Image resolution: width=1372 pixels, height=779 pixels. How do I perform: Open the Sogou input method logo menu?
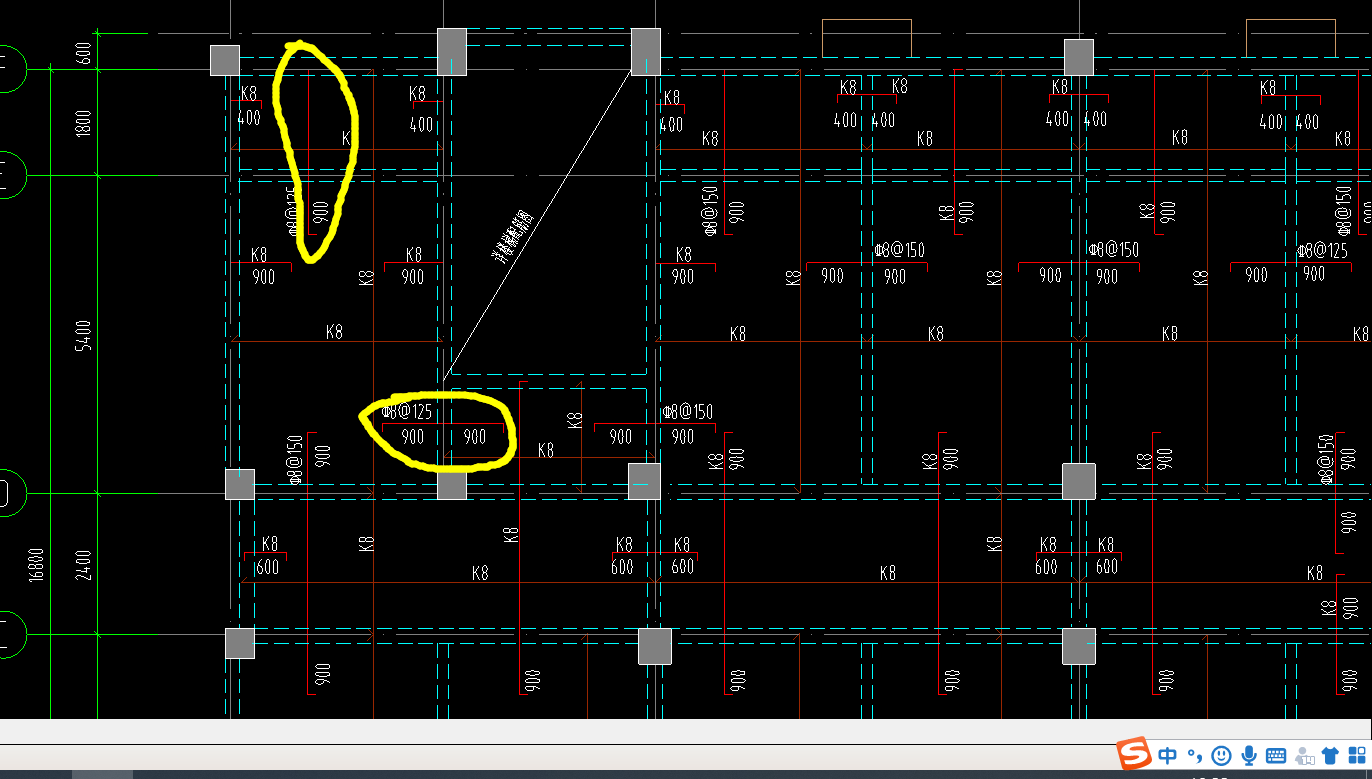(x=1134, y=754)
